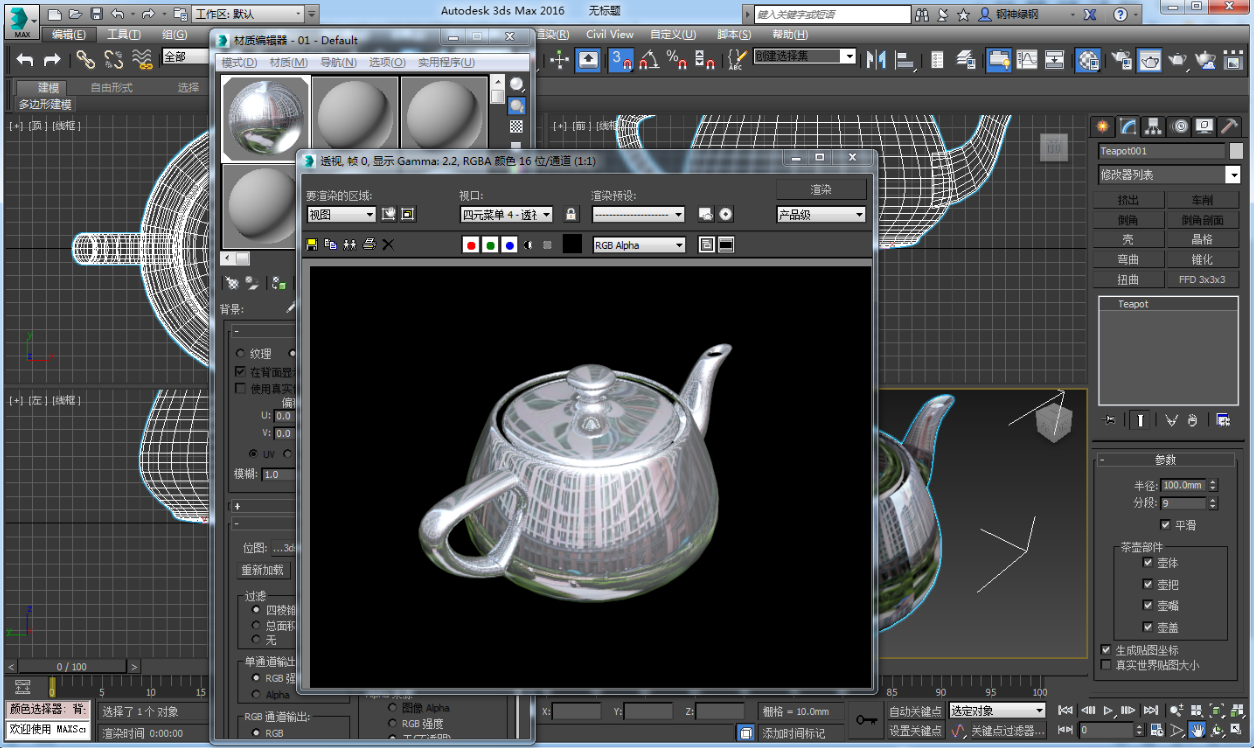Click the Link selection chain icon
The height and width of the screenshot is (748, 1254).
[x=86, y=60]
